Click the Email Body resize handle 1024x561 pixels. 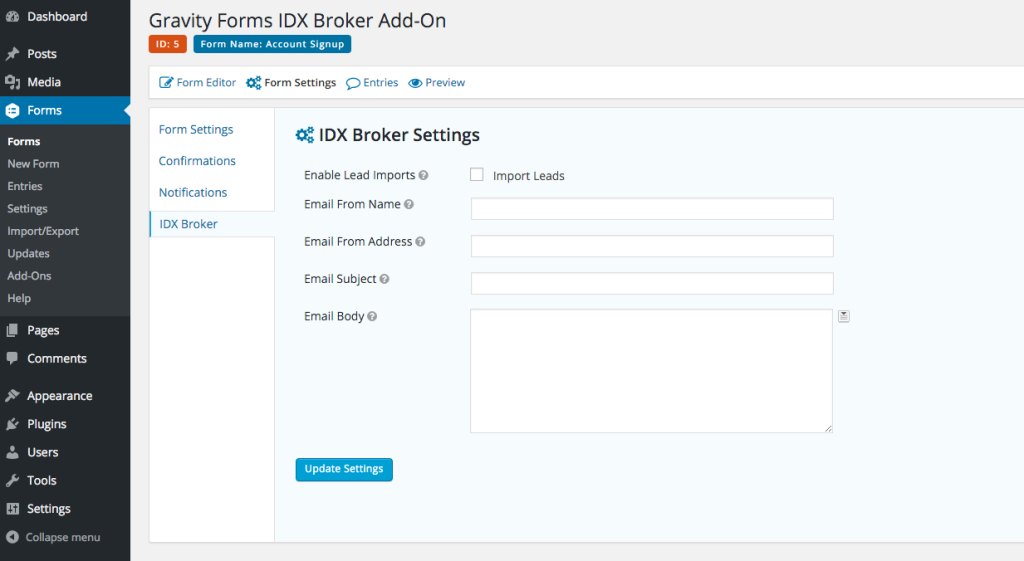click(x=828, y=428)
